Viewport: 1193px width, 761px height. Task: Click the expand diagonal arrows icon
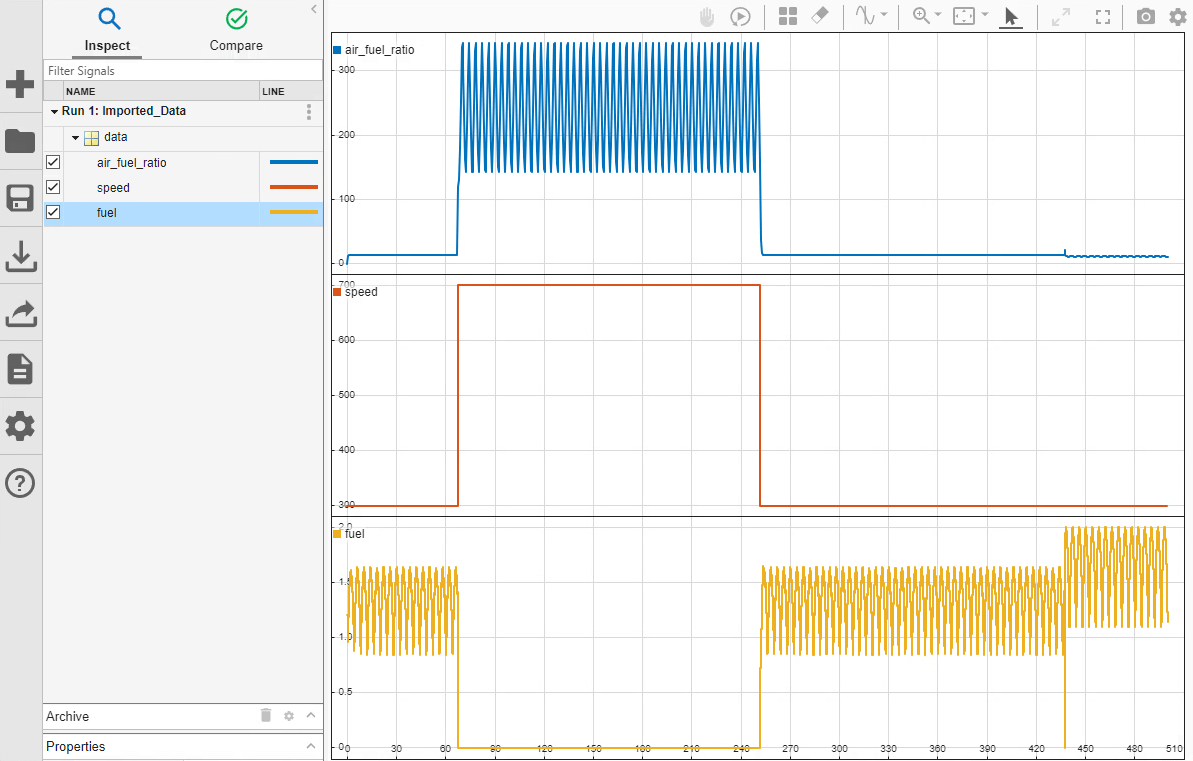[1061, 17]
